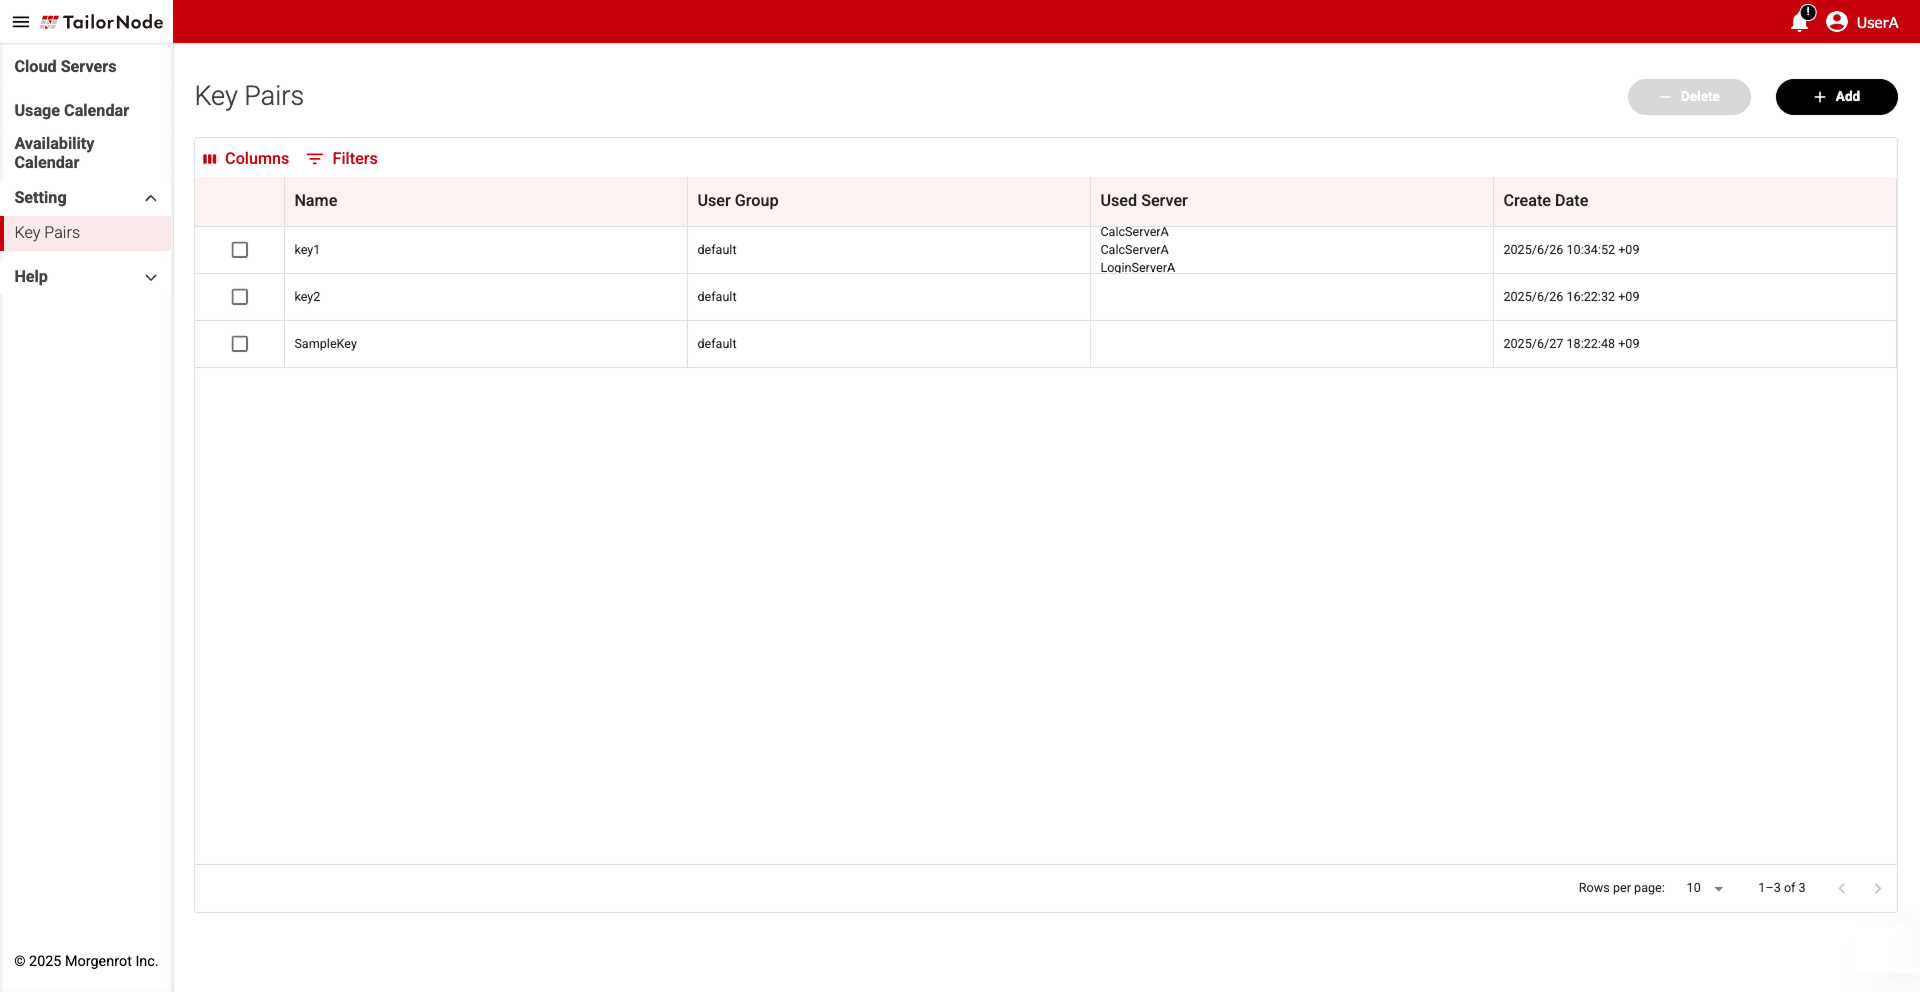Open the Filters panel
Image resolution: width=1920 pixels, height=992 pixels.
click(342, 159)
